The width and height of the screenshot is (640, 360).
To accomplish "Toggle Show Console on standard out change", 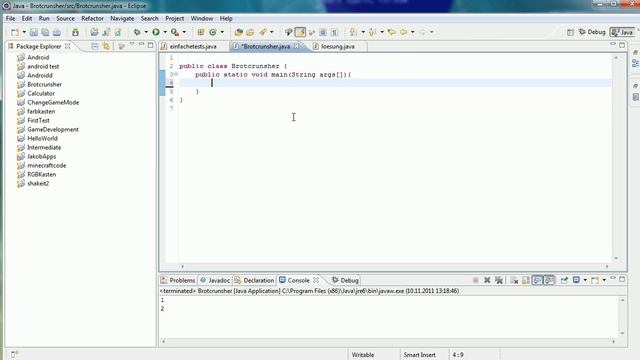I will [x=538, y=280].
